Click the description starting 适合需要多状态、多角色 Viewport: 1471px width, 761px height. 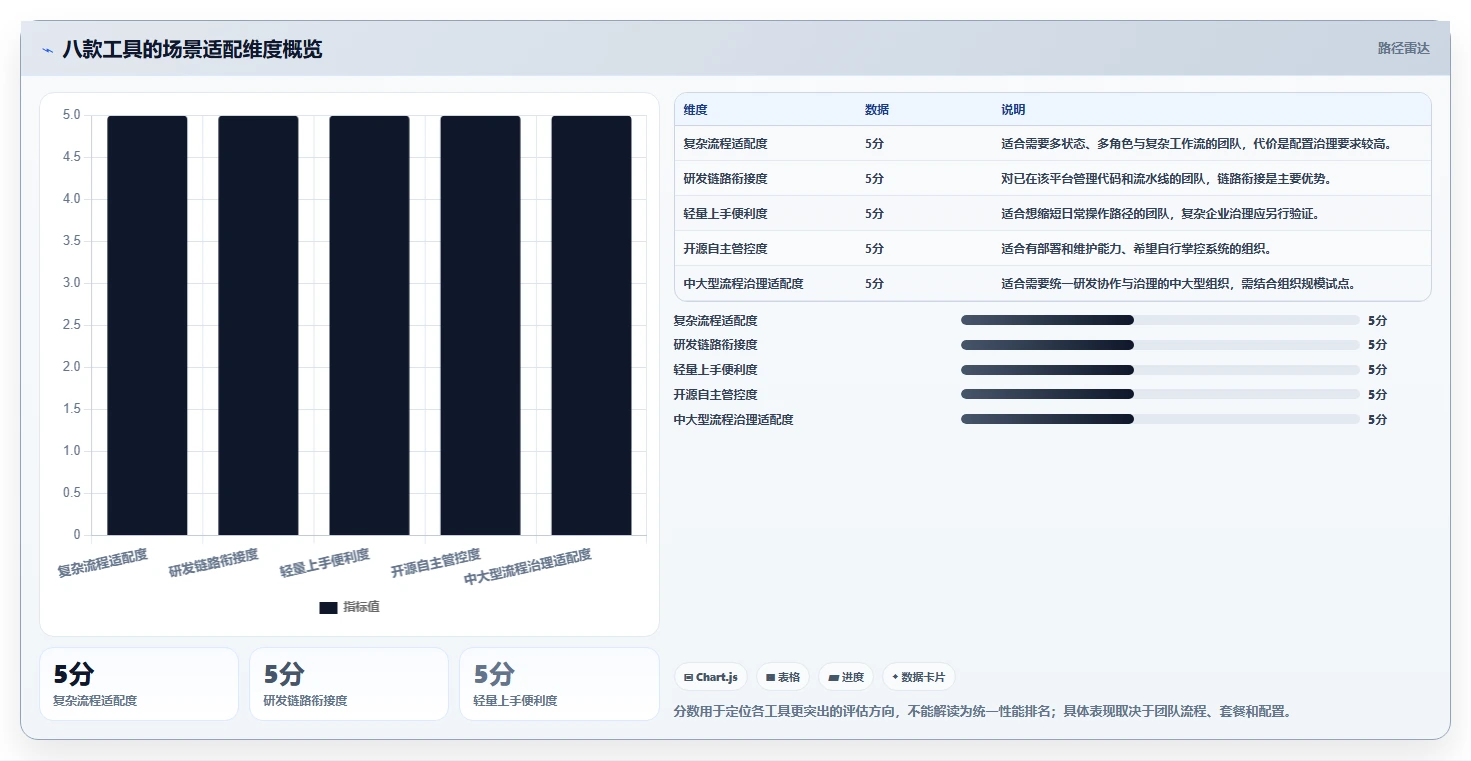coord(1197,144)
